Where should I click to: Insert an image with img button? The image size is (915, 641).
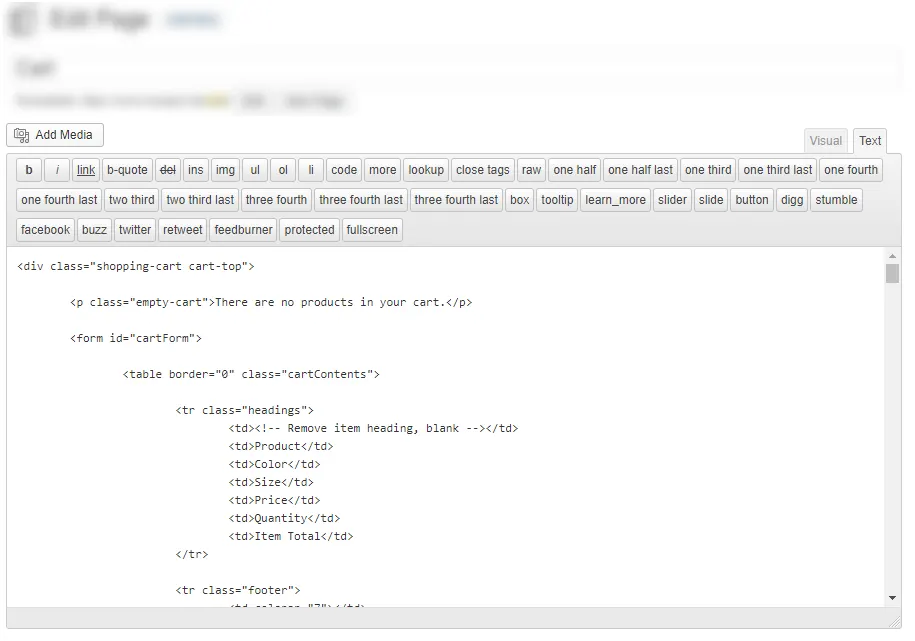point(225,170)
